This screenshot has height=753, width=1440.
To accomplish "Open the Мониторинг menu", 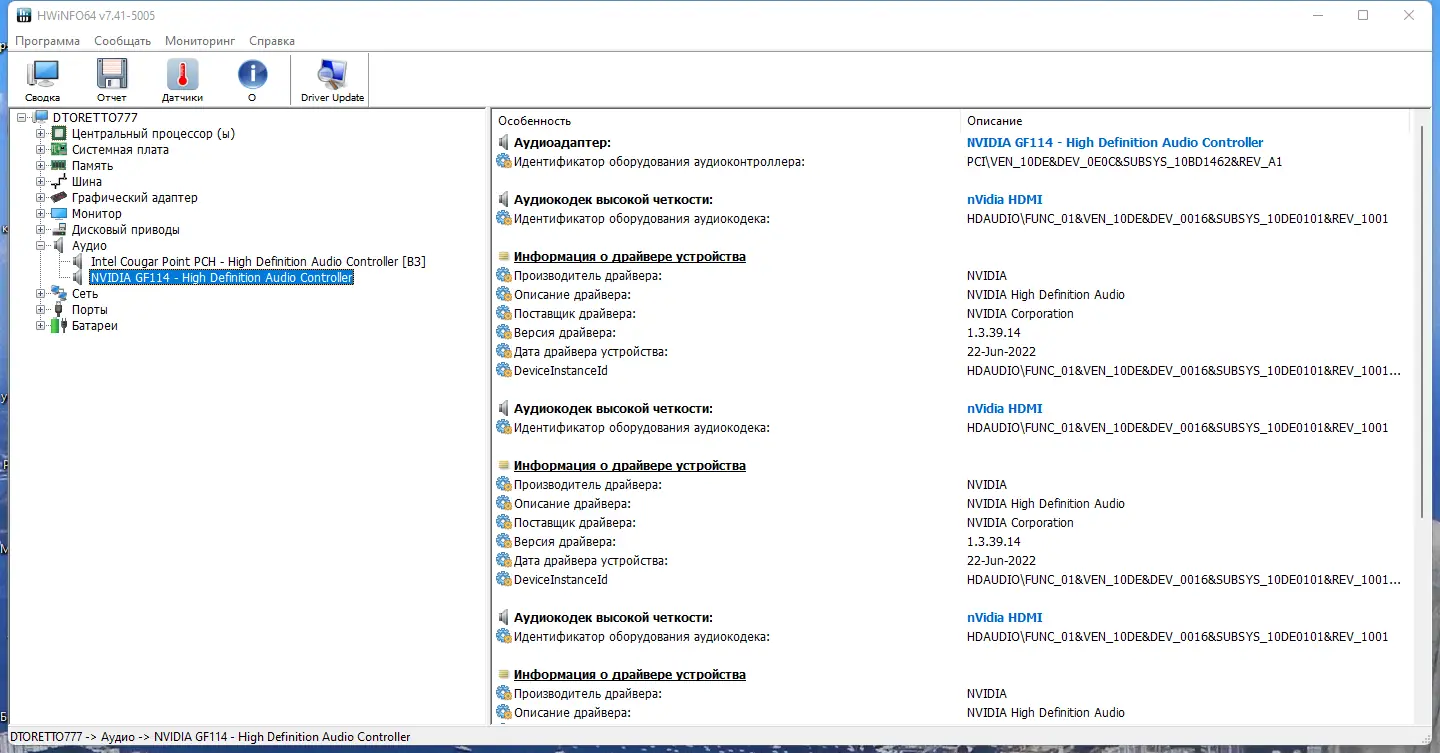I will (x=200, y=41).
